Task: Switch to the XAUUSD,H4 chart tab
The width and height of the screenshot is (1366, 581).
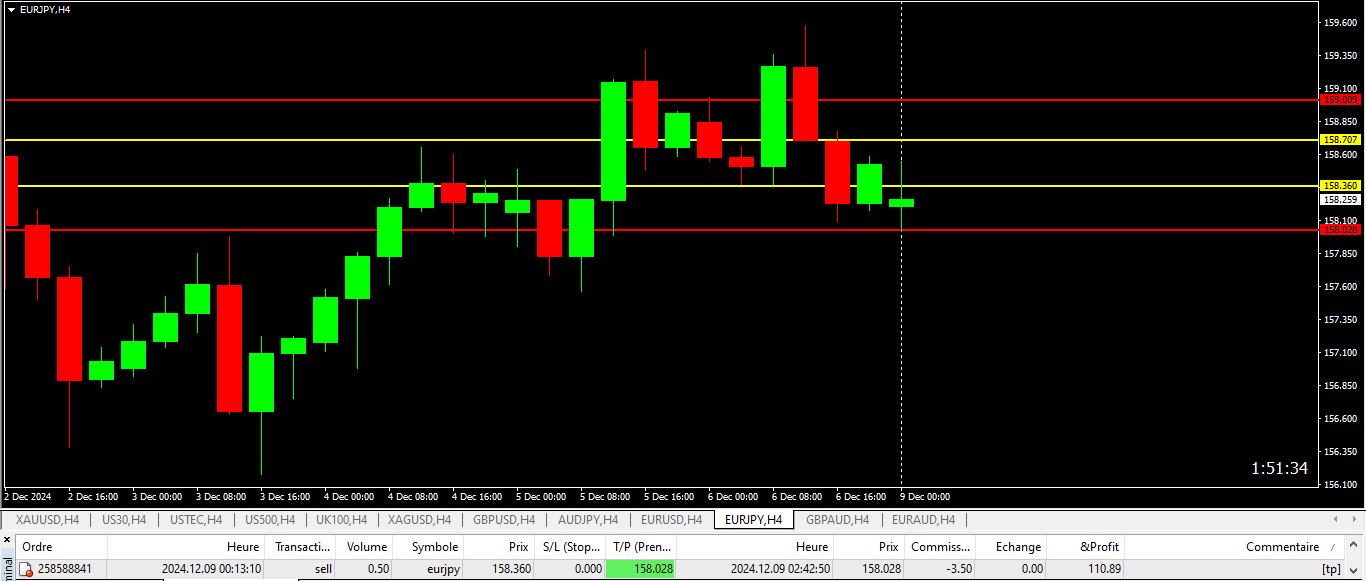Action: coord(47,519)
